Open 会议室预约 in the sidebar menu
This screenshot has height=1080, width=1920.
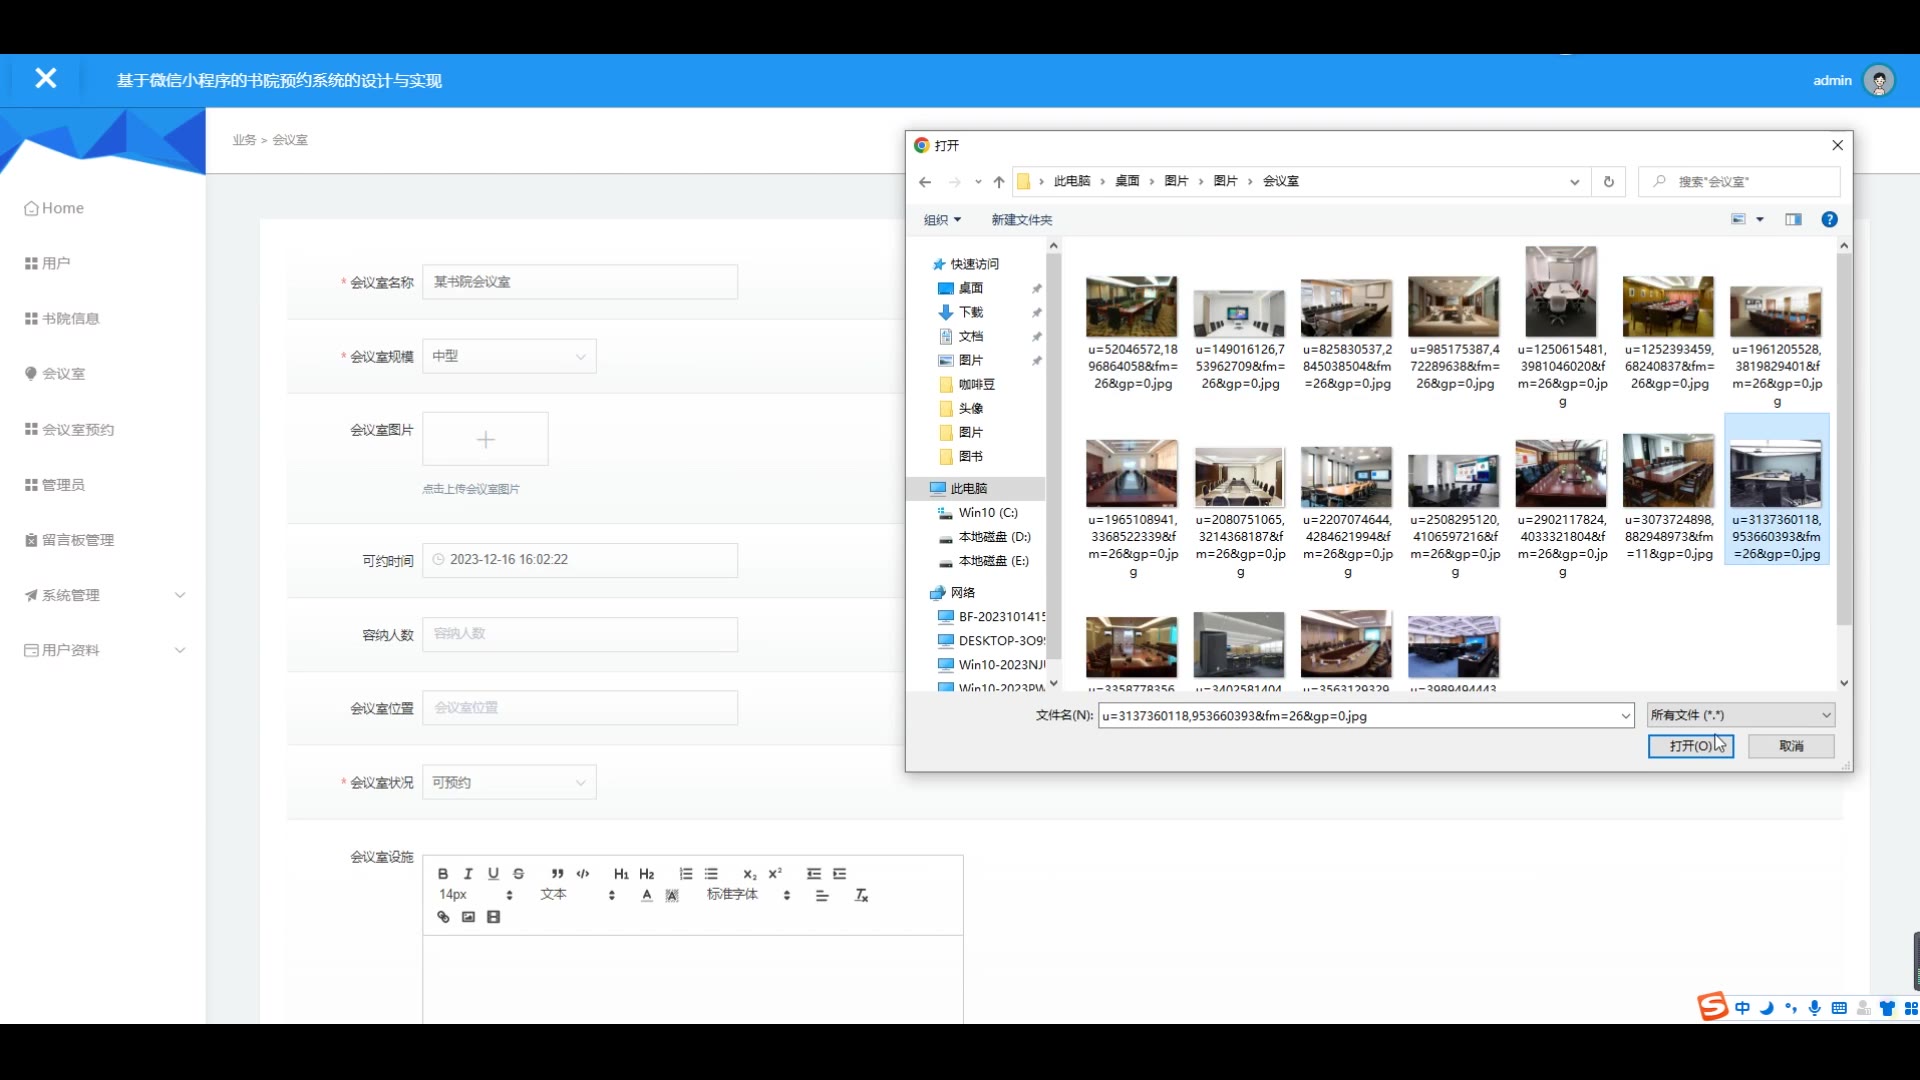click(78, 429)
